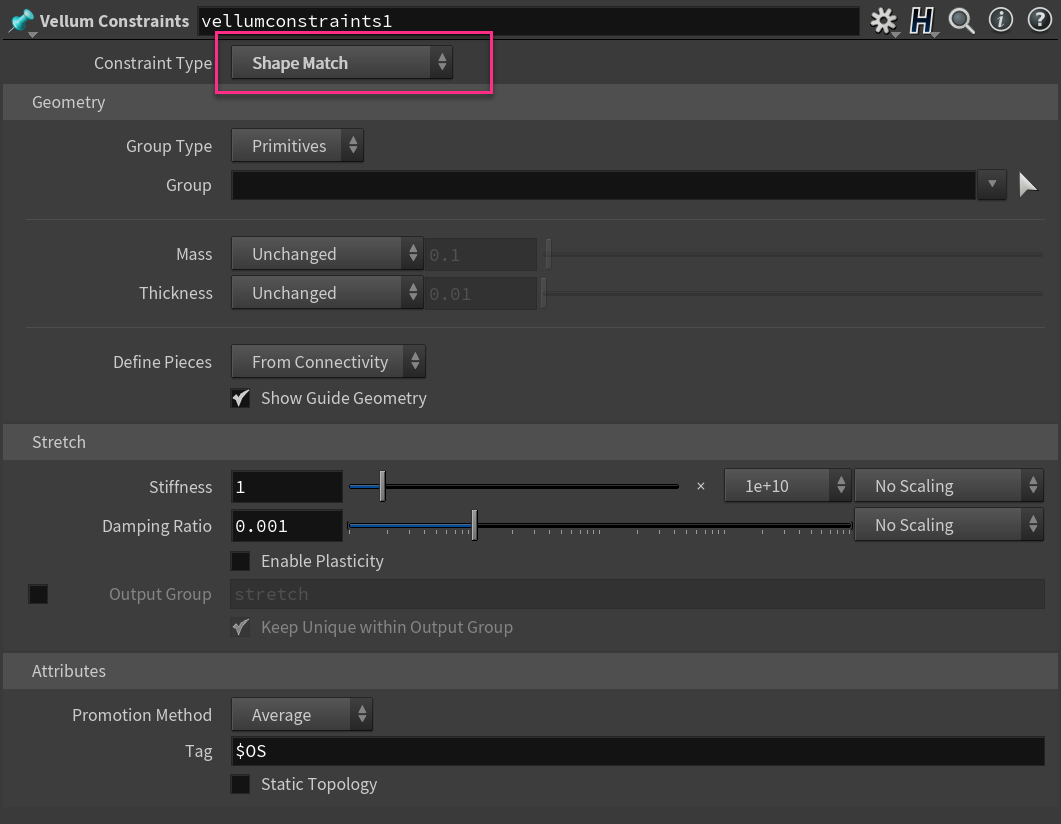
Task: Click the Houdini H icon in header
Action: click(922, 21)
